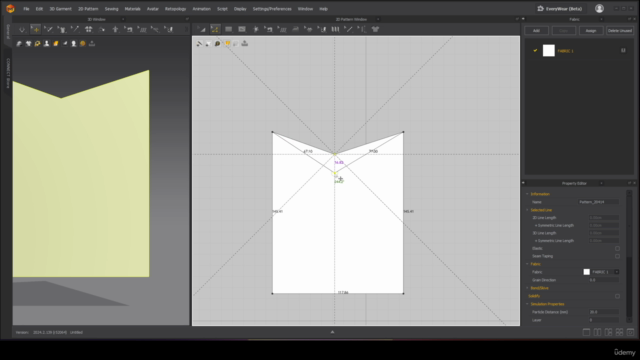Click the show garment shirt icon in 3D view
640x360 pixels.
[28, 44]
